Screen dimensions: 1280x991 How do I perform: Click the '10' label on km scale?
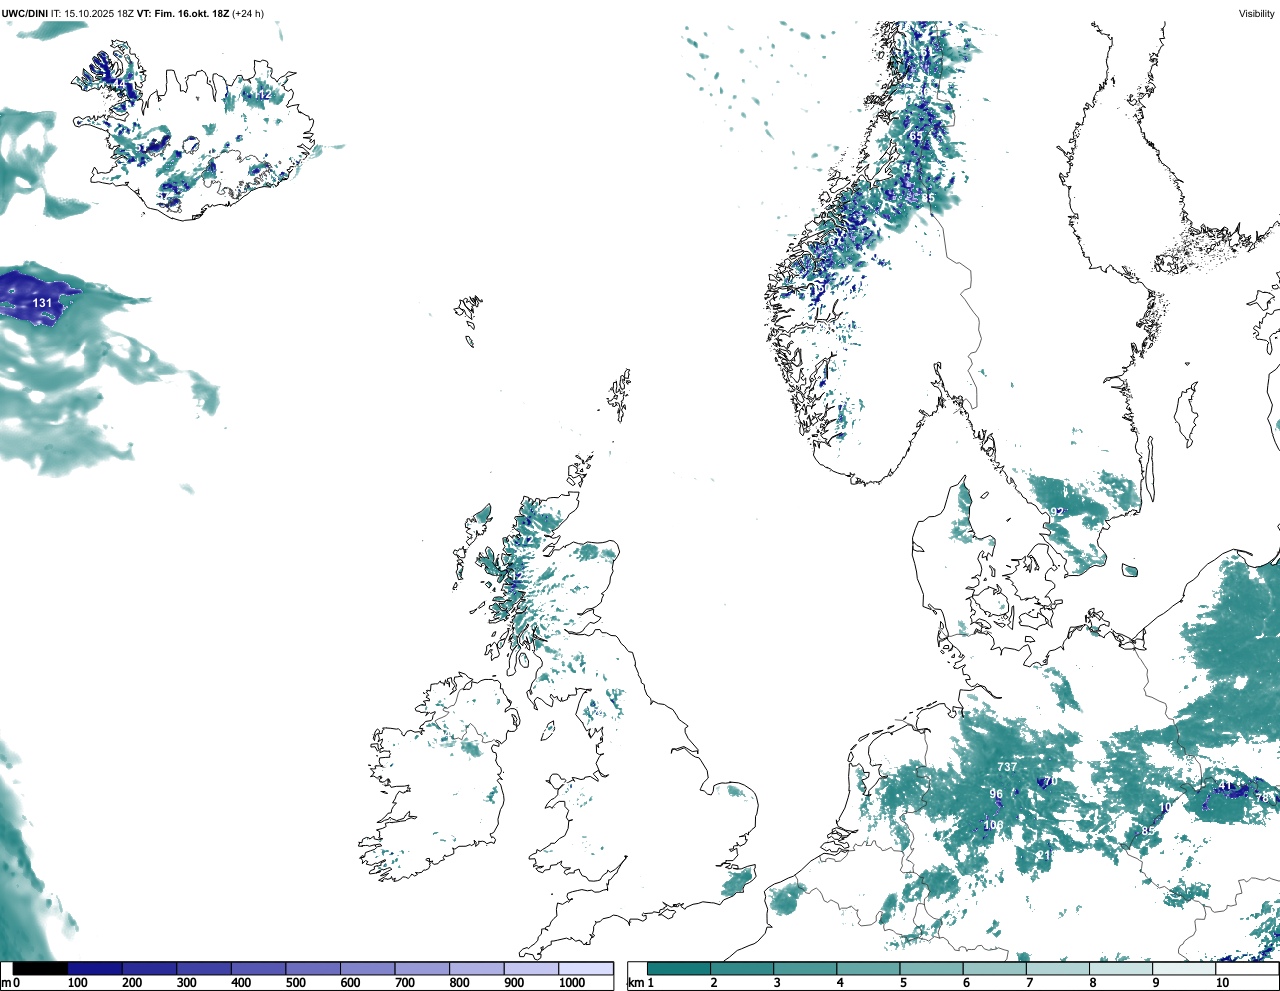click(x=1222, y=983)
